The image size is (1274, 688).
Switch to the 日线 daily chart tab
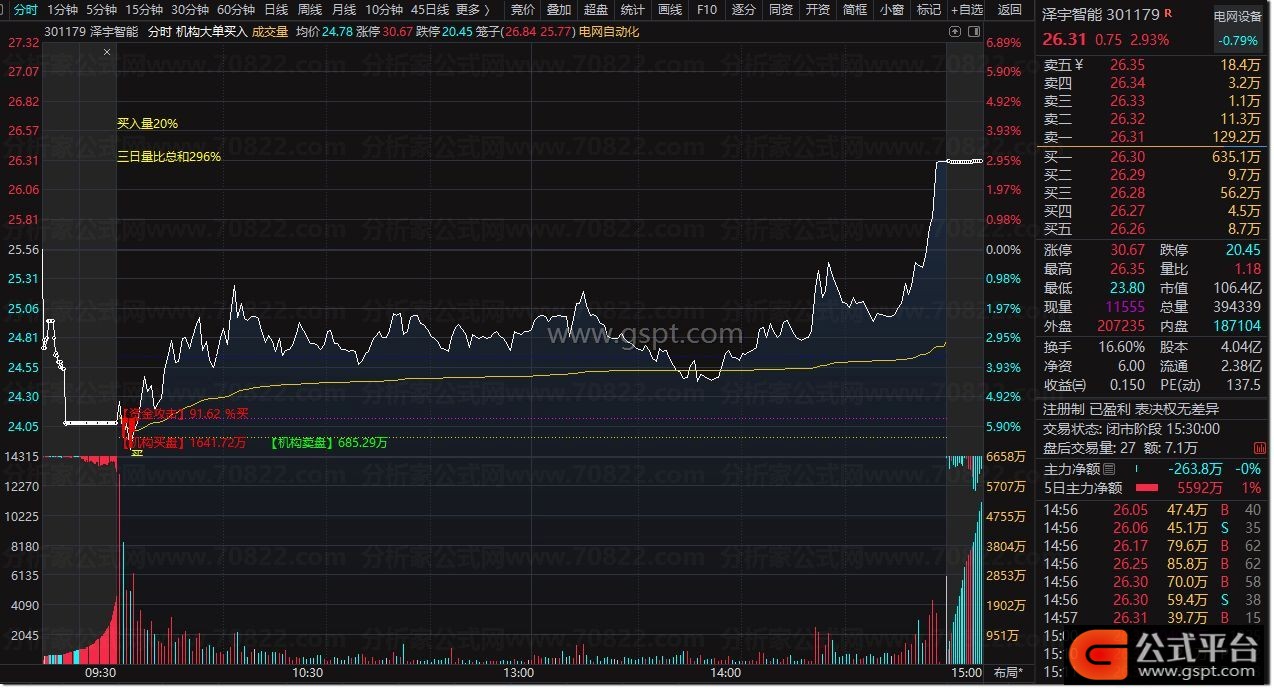[276, 10]
